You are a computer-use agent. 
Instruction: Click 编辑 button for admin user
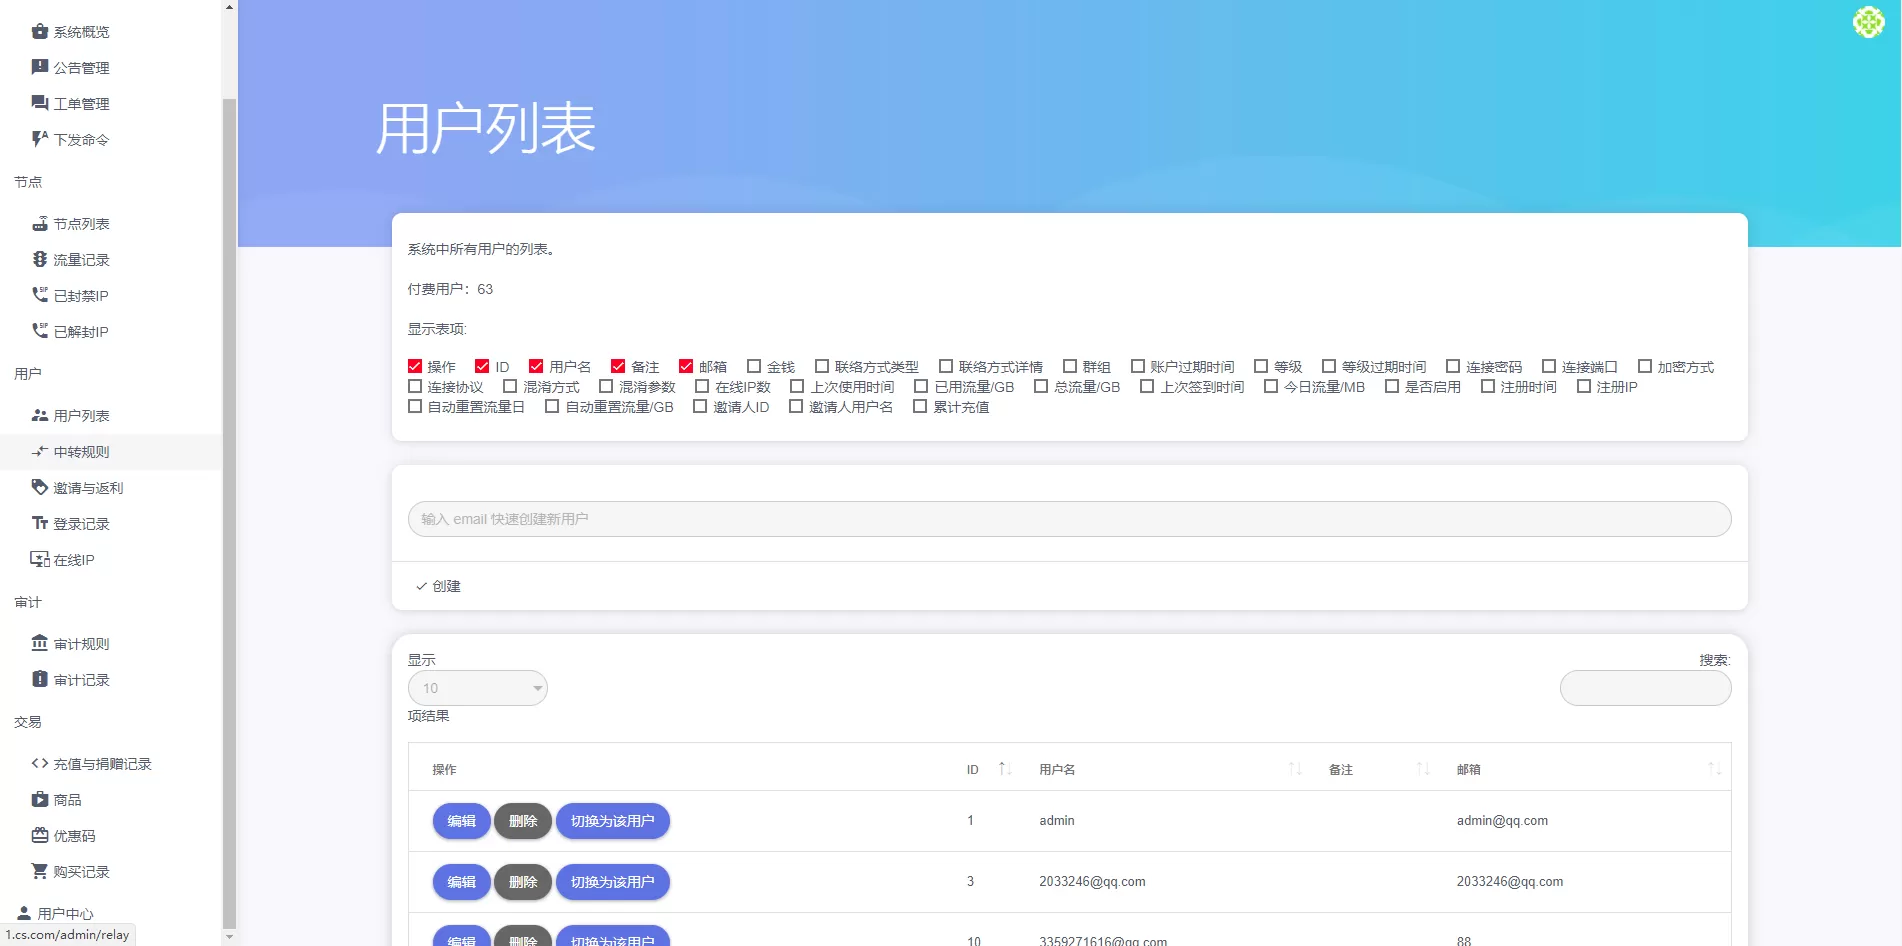[461, 821]
